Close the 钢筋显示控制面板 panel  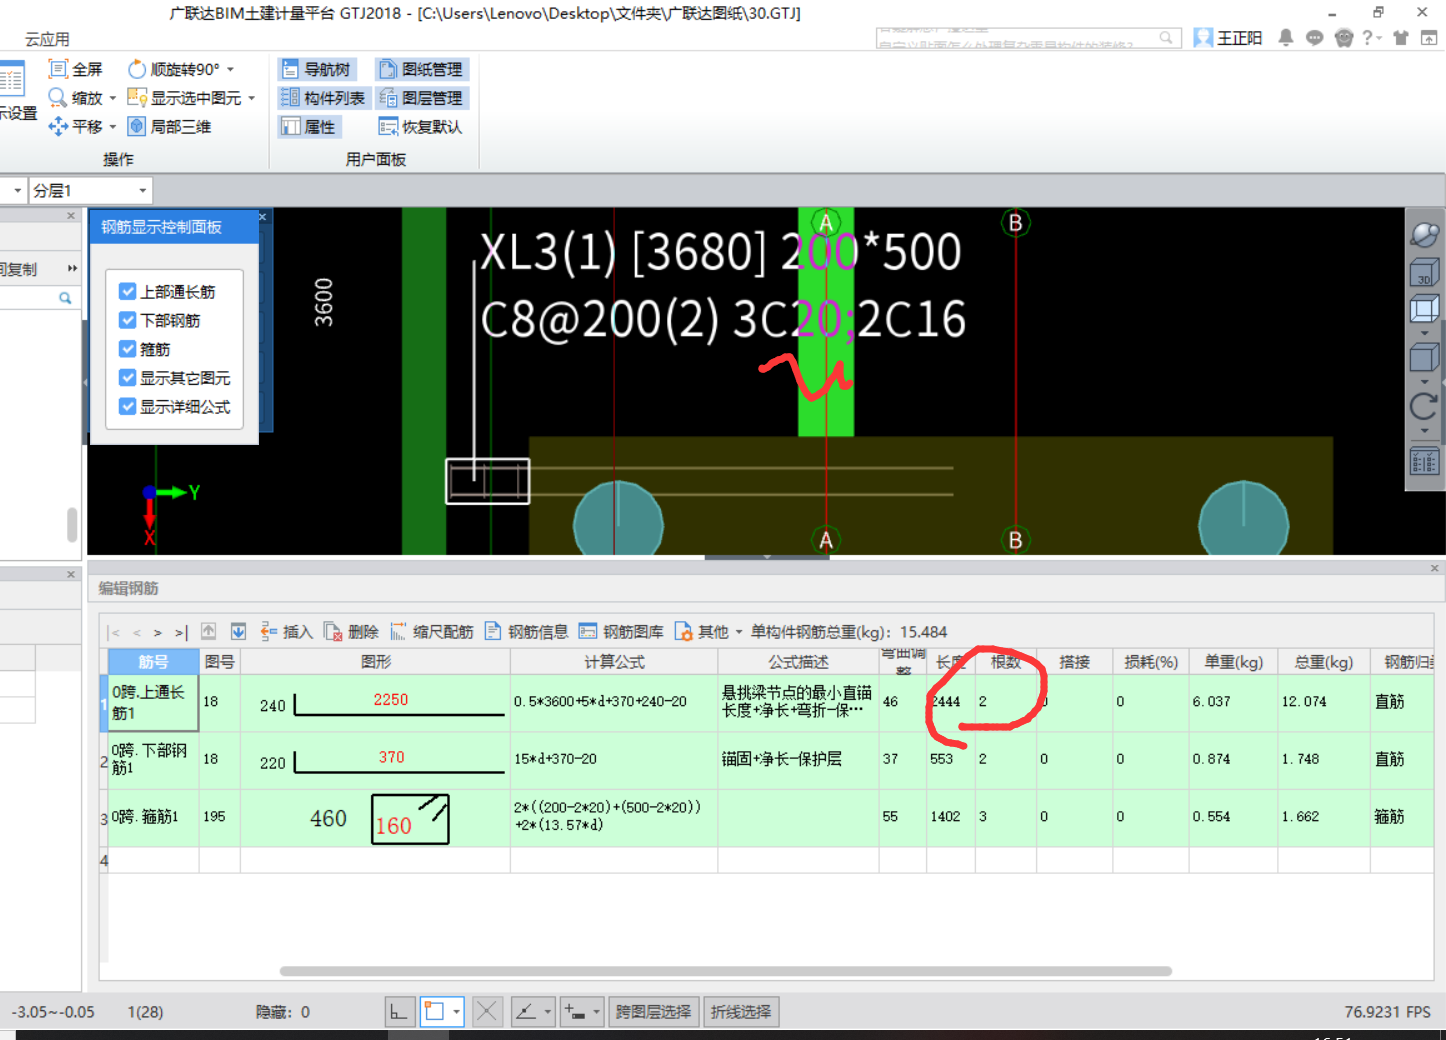point(263,216)
